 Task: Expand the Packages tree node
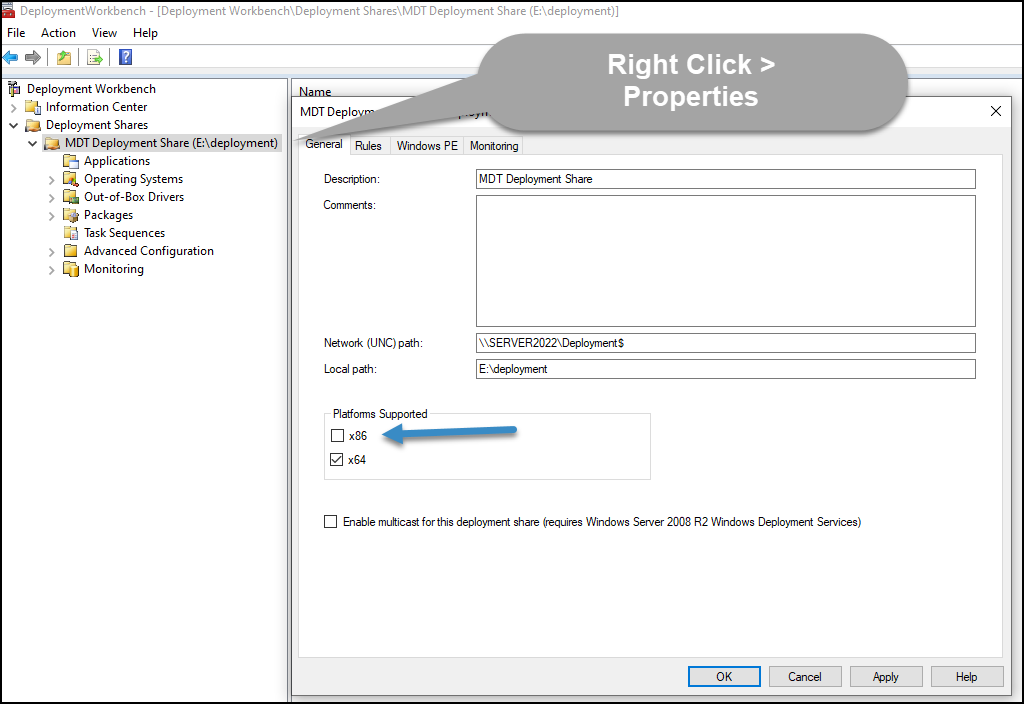tap(52, 215)
